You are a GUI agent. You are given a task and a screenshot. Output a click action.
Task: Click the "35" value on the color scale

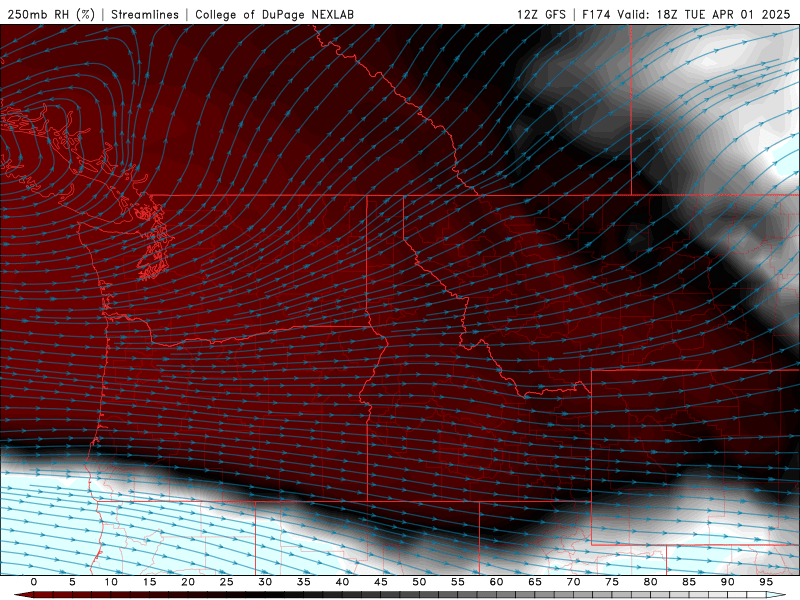pos(304,582)
